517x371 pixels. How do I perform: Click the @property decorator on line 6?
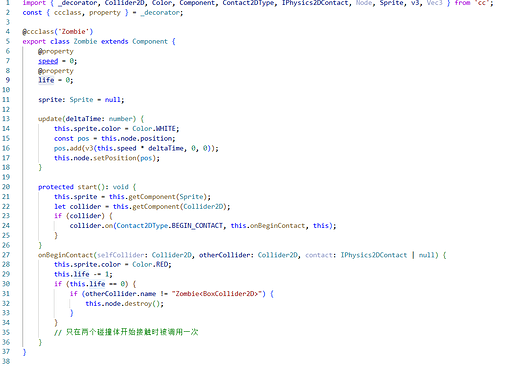point(56,51)
